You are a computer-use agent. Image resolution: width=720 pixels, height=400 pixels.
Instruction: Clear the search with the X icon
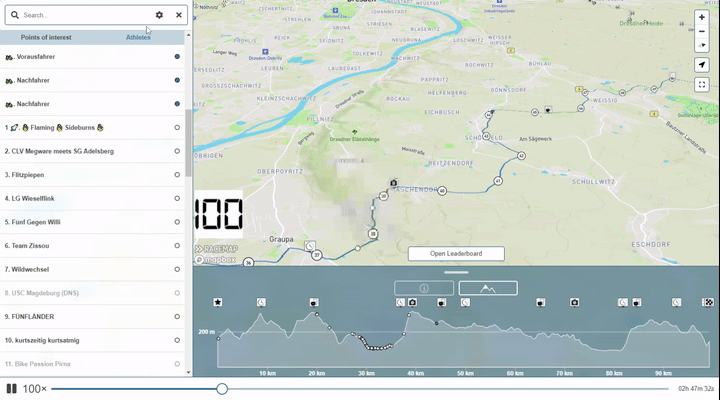179,15
